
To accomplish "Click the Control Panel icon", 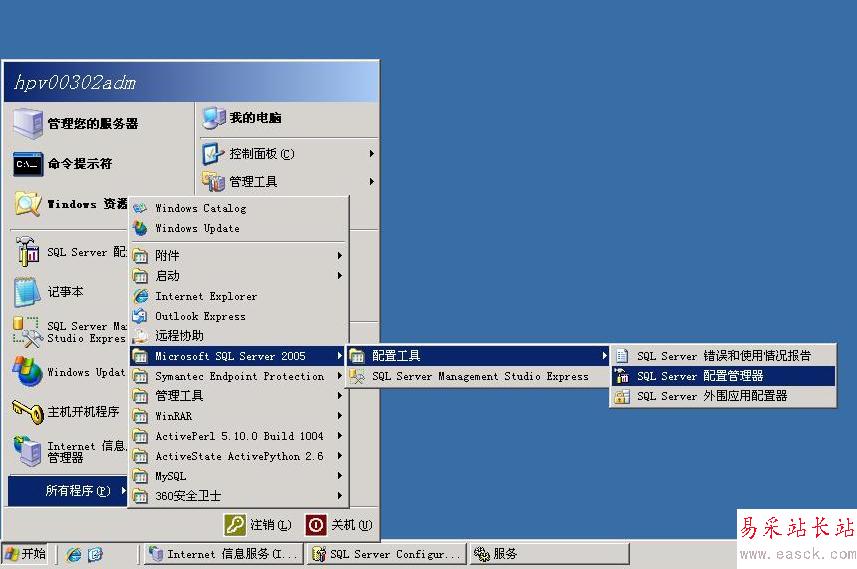I will (x=213, y=154).
